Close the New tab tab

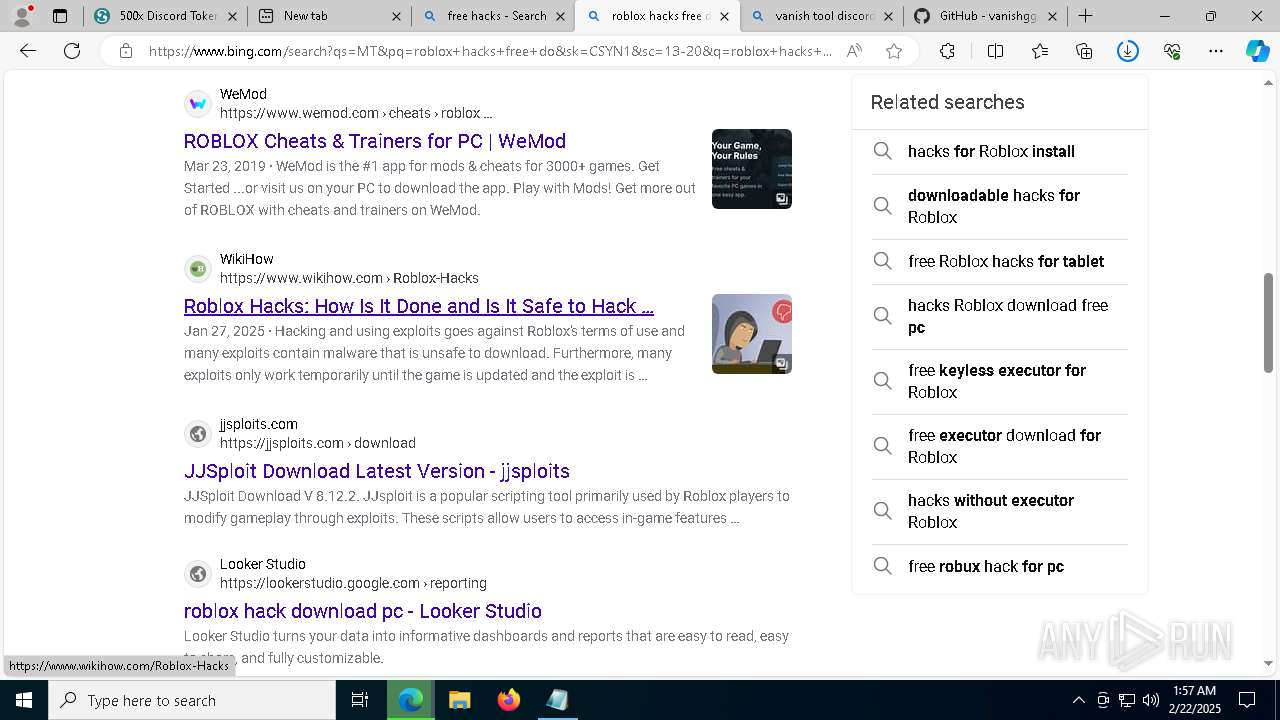coord(396,16)
